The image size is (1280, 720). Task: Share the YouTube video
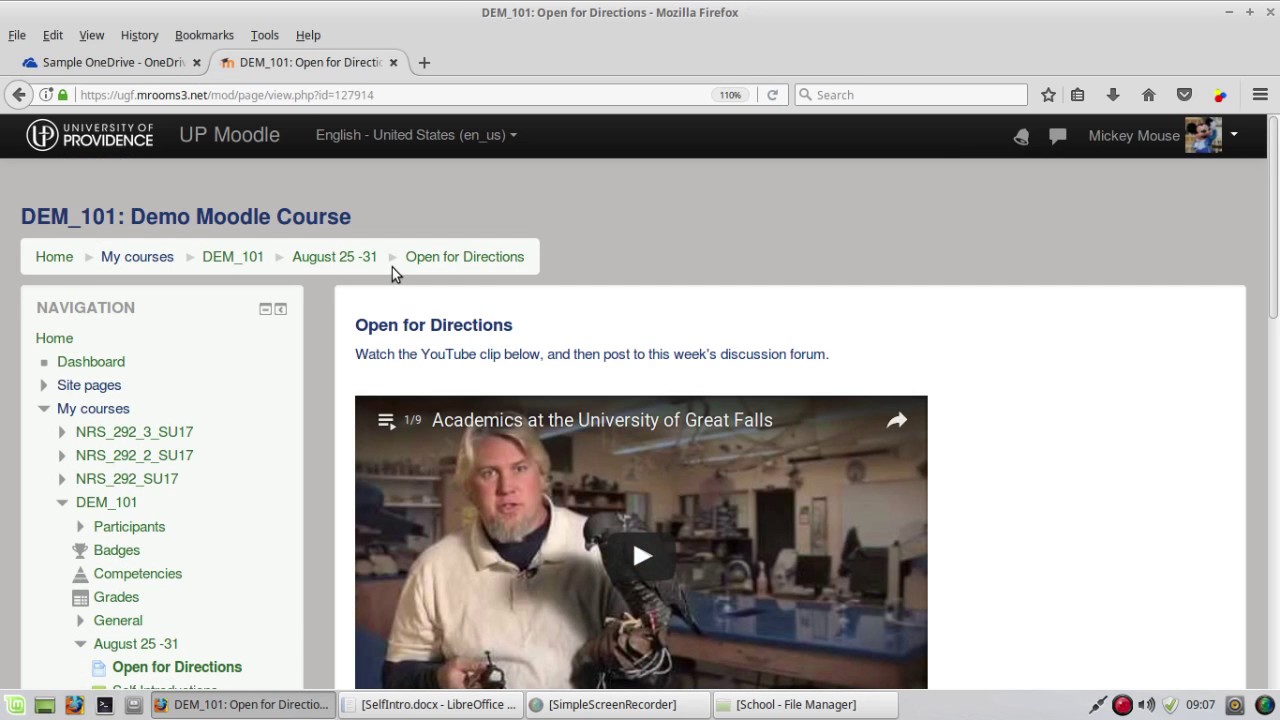pos(897,421)
